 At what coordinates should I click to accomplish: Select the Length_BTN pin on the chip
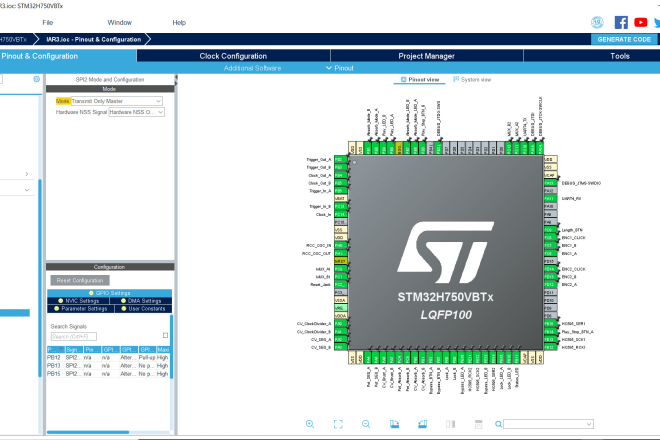[550, 230]
